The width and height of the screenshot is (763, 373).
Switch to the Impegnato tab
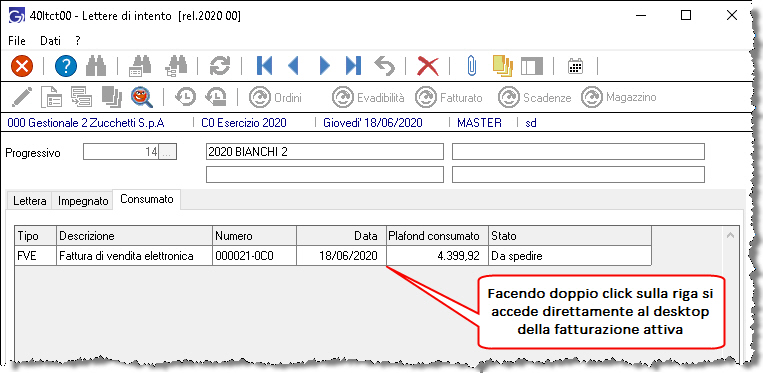coord(83,201)
